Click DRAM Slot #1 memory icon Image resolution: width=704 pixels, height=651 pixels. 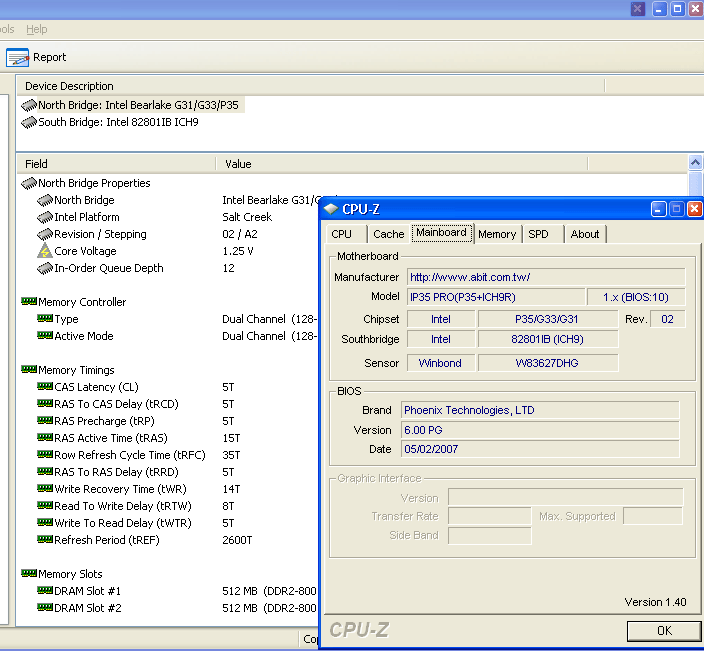click(x=45, y=590)
